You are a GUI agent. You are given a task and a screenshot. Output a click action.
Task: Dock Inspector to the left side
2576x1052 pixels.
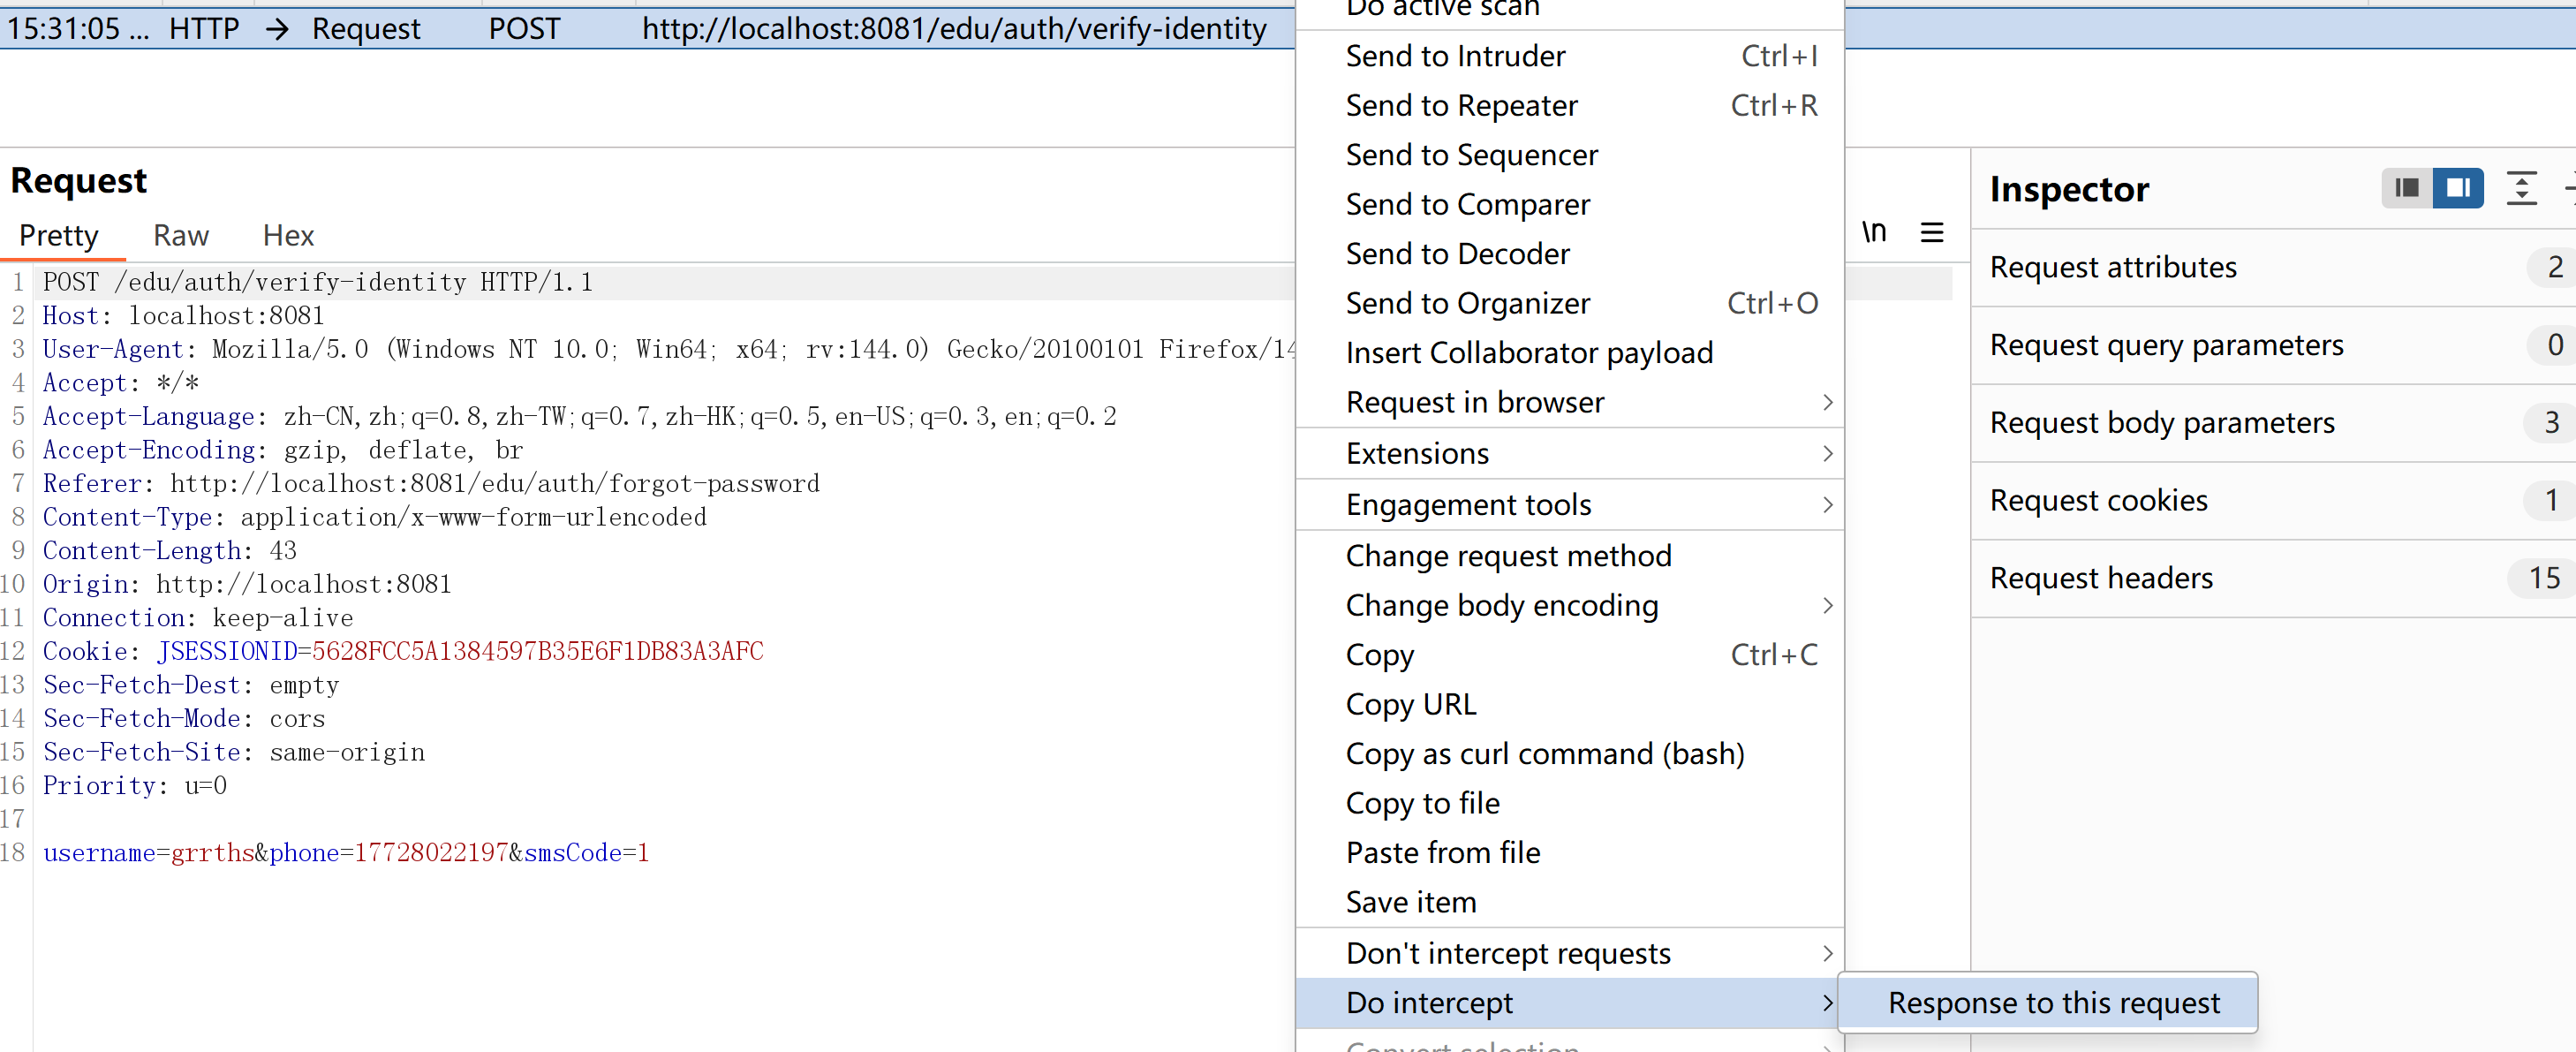2406,188
